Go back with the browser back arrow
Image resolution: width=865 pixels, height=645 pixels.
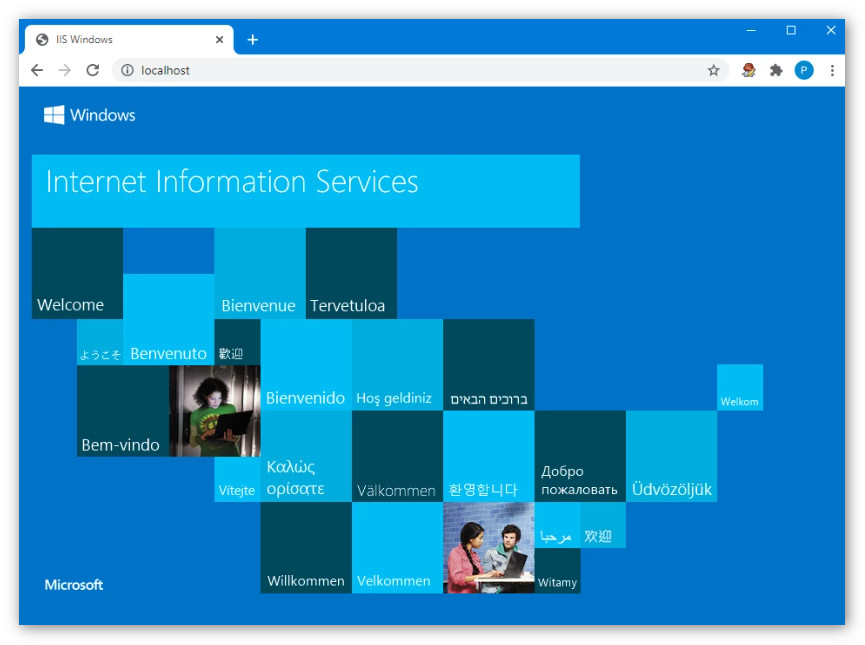tap(37, 70)
